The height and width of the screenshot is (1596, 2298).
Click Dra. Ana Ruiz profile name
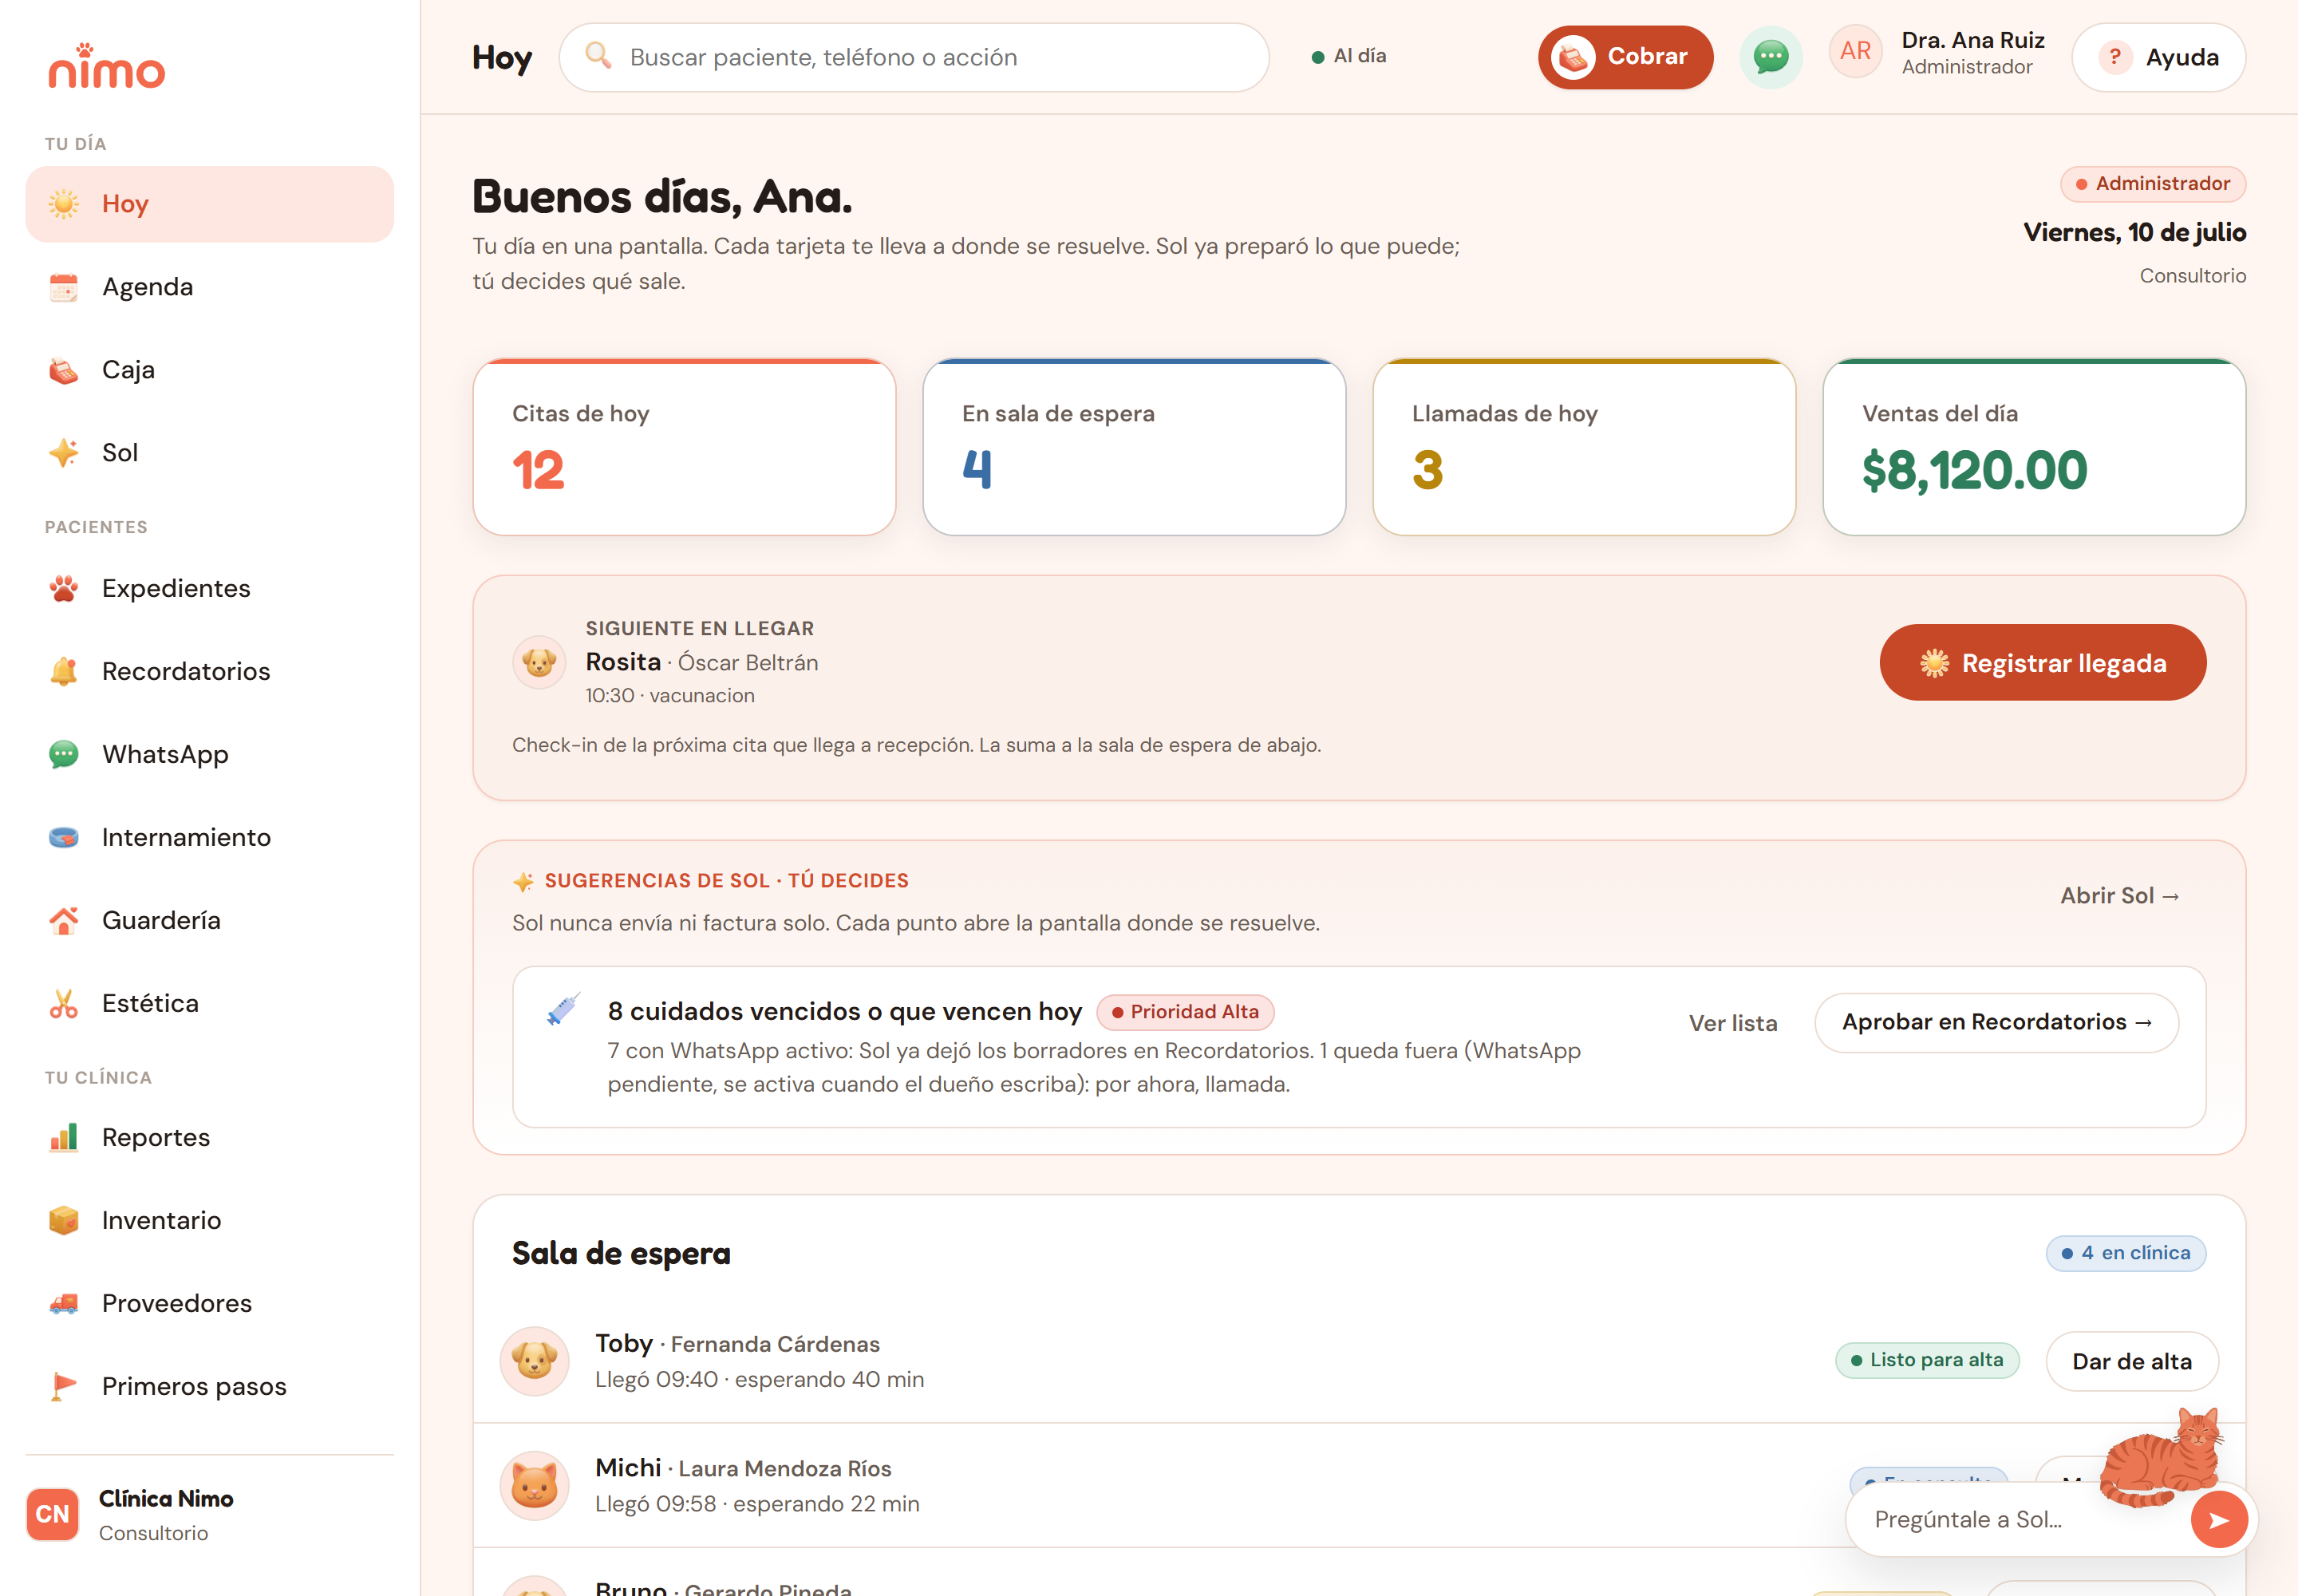coord(1972,40)
